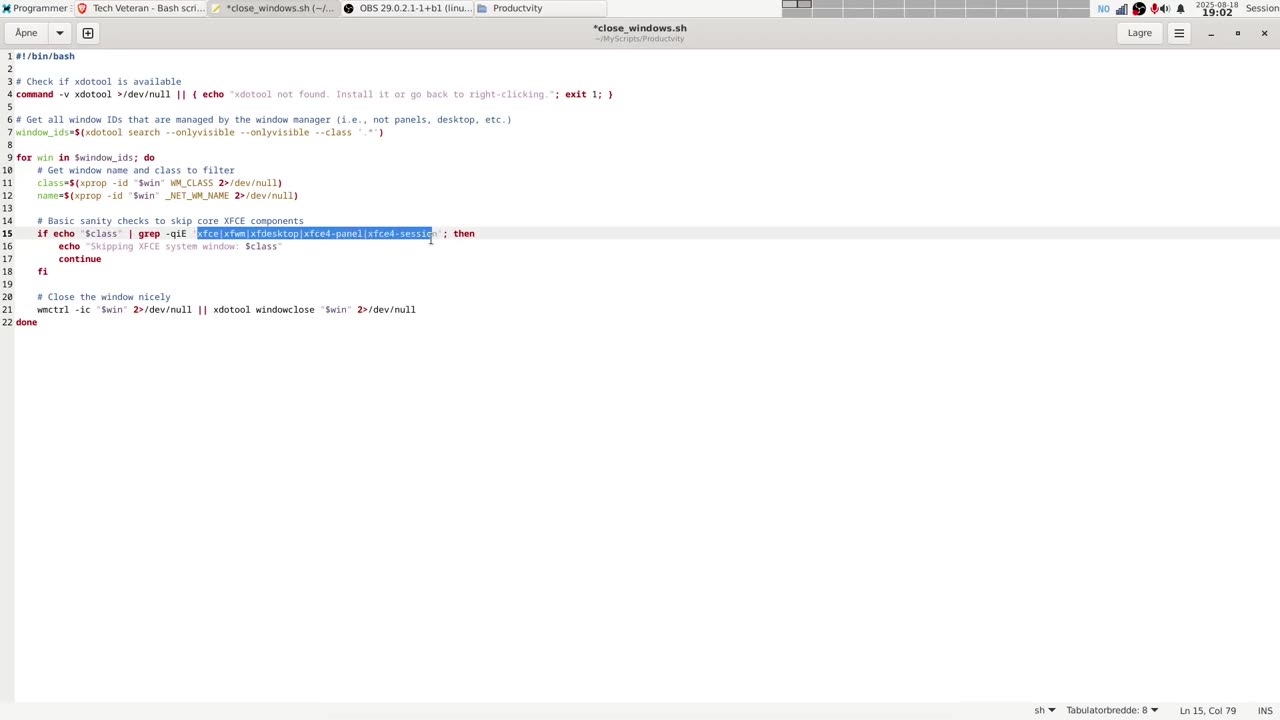1280x720 pixels.
Task: Open the network signal tray icon
Action: [x=1122, y=9]
